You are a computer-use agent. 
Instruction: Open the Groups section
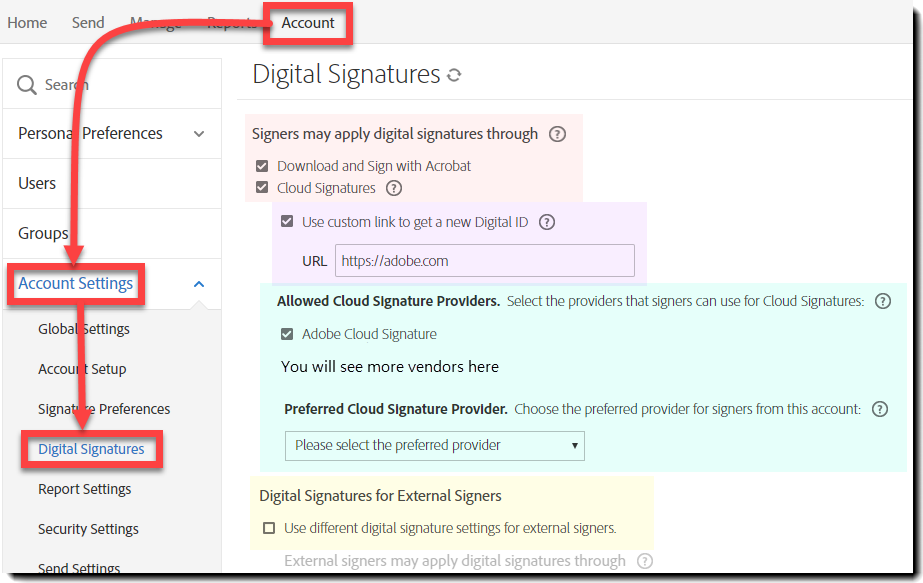43,233
